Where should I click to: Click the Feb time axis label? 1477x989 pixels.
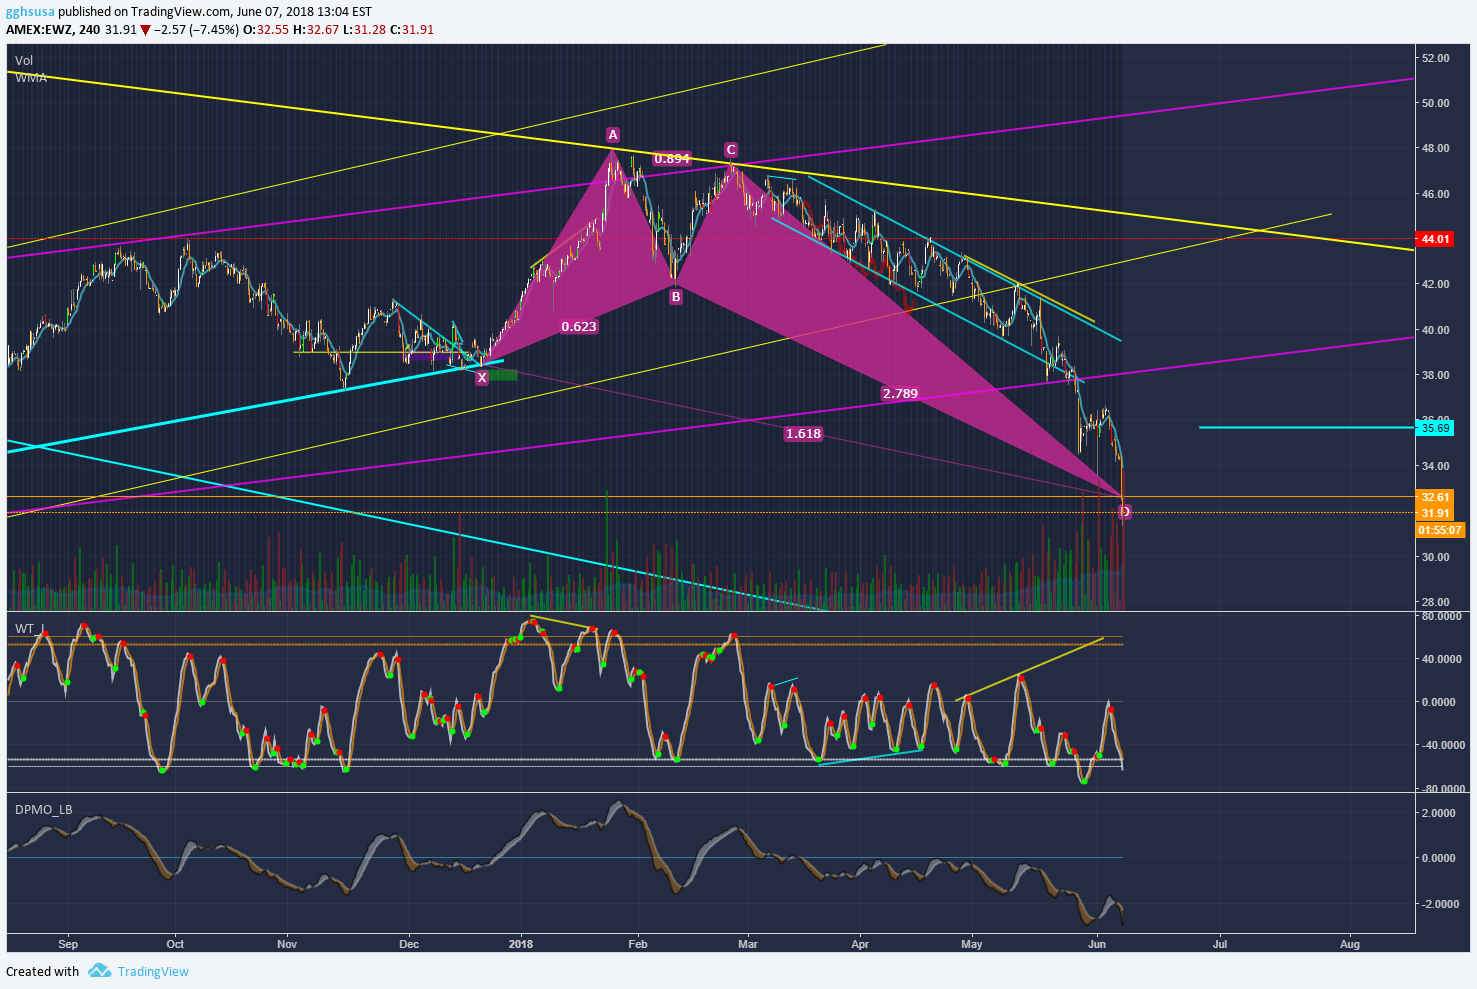pyautogui.click(x=638, y=943)
